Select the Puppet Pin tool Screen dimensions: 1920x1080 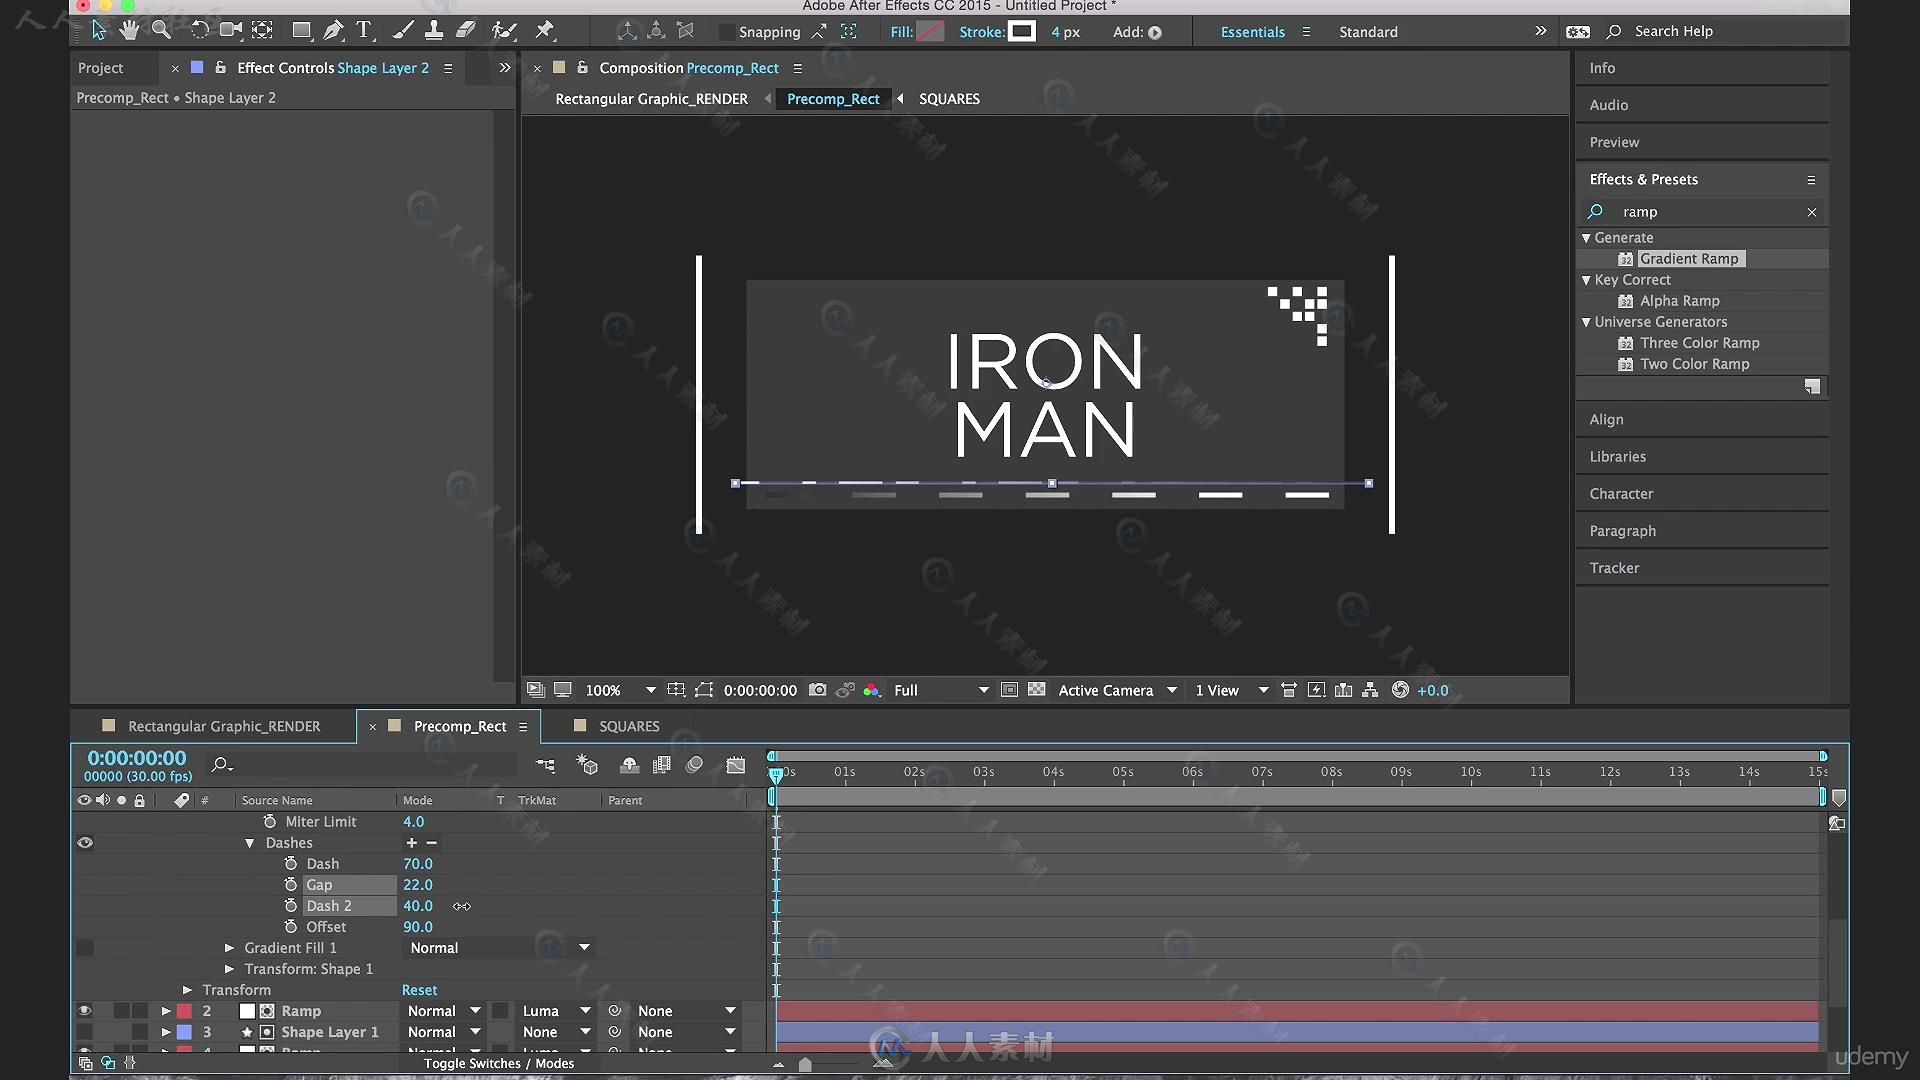point(544,31)
